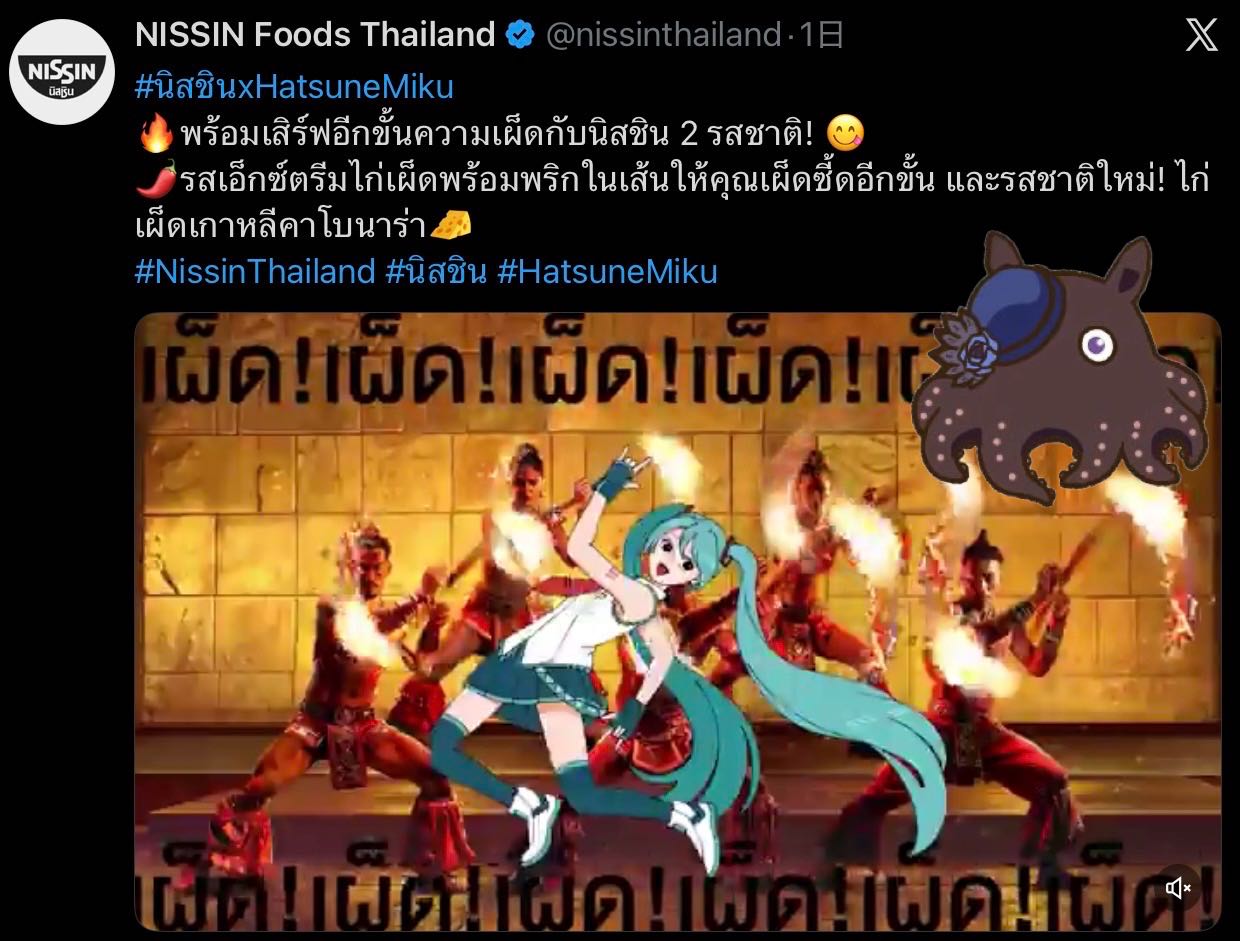Open NISSIN Foods Thailand account name
Screen dimensions: 1240x941
(x=315, y=35)
